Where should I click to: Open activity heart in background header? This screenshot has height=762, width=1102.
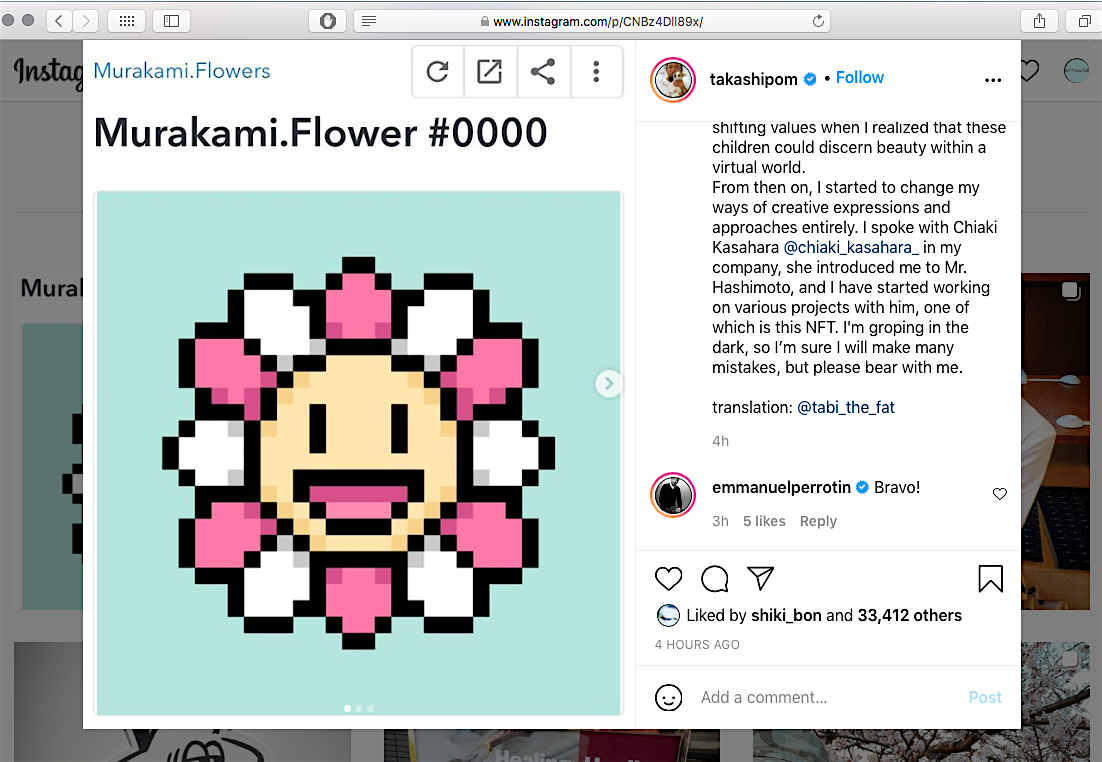(x=1030, y=70)
